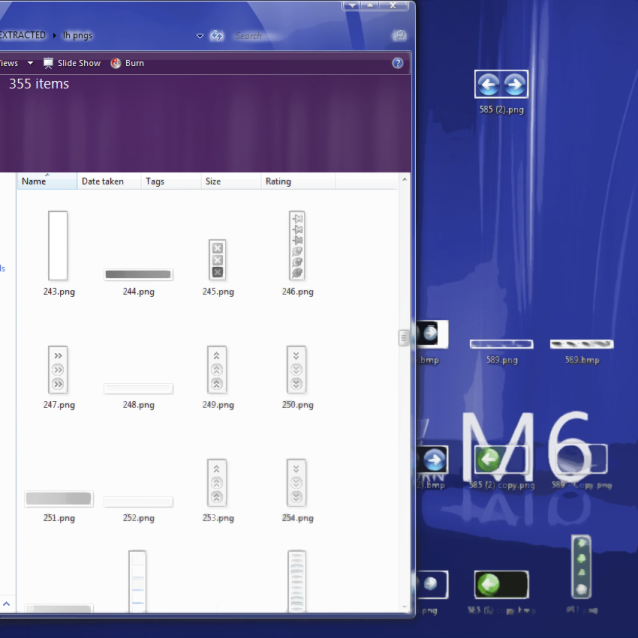Click the 243.png file name

click(x=59, y=292)
